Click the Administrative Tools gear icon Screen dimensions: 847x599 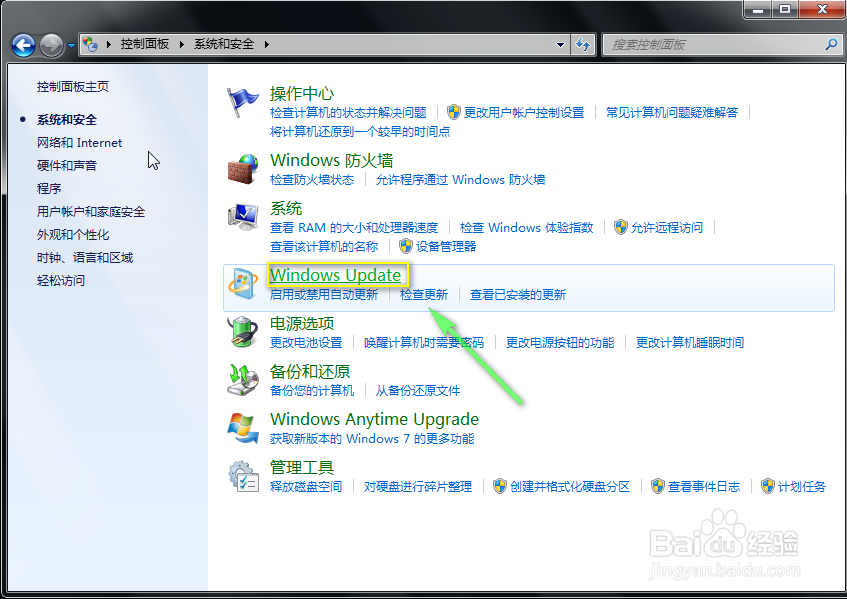click(243, 476)
